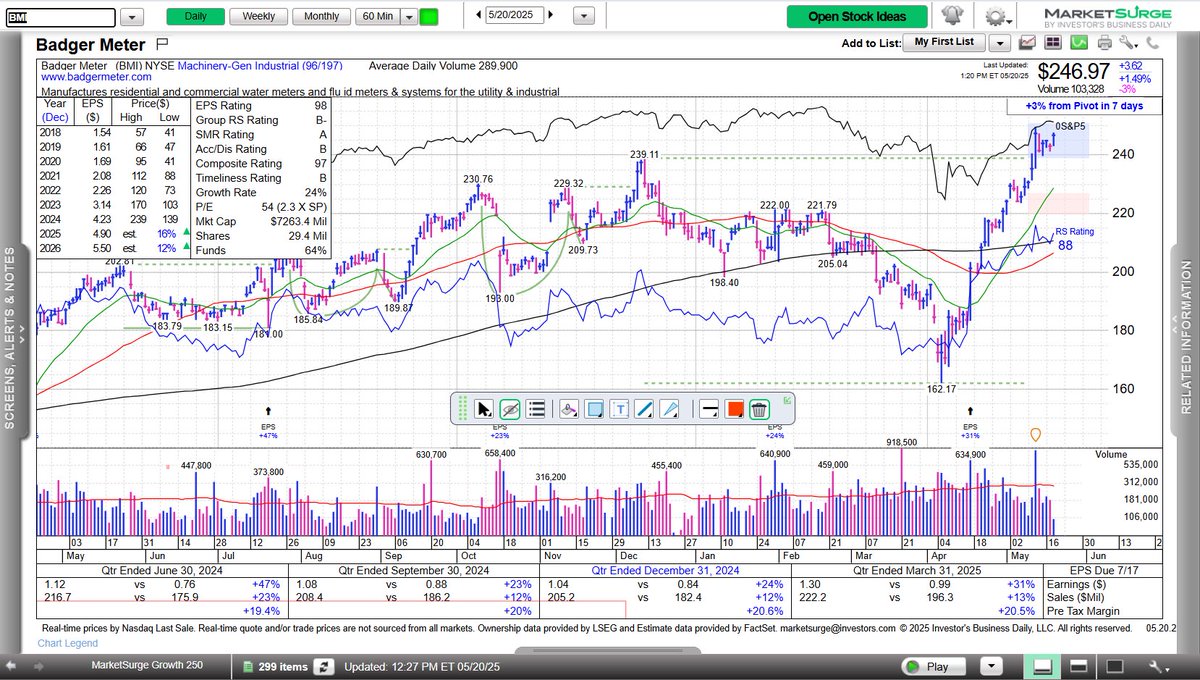Viewport: 1200px width, 680px height.
Task: Delete drawings with the trash can icon
Action: pos(759,408)
